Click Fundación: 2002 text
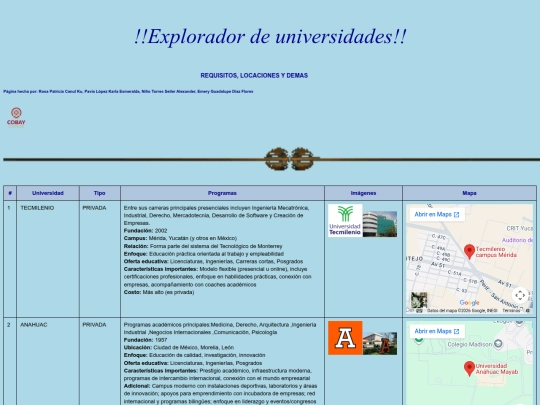This screenshot has height=405, width=540. point(145,231)
